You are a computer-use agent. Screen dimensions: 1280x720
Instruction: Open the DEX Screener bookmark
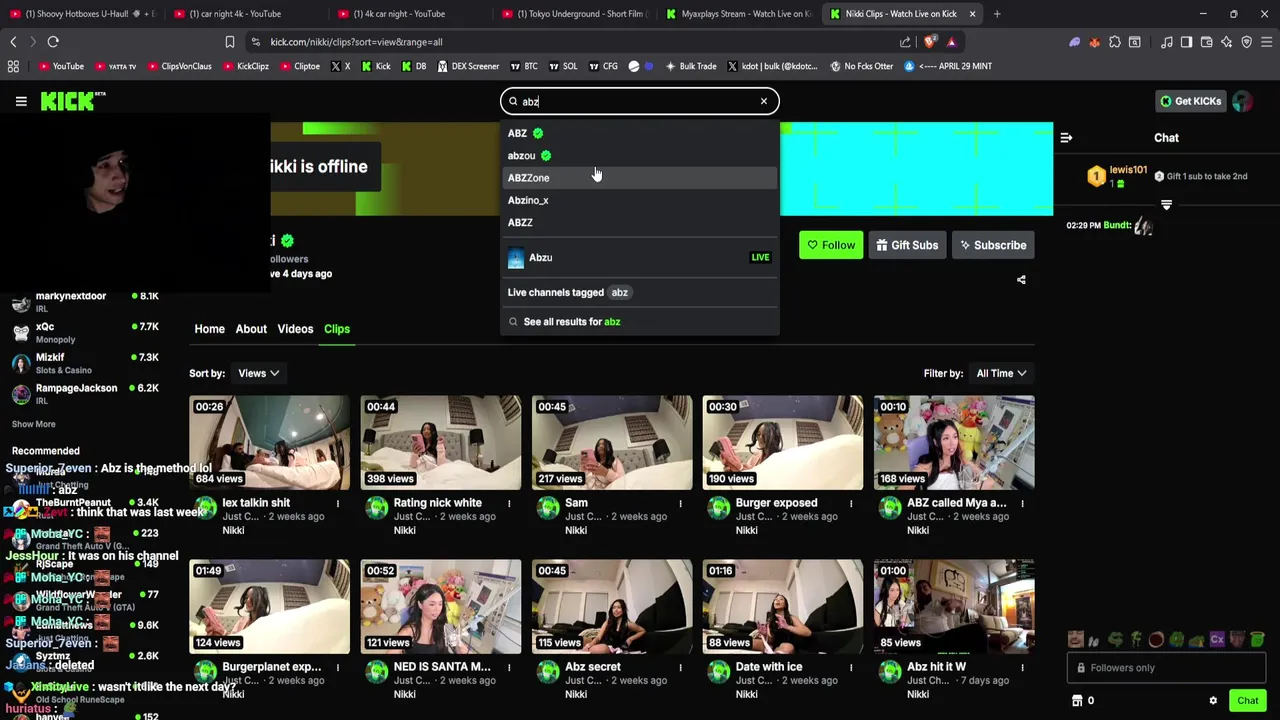pos(468,66)
